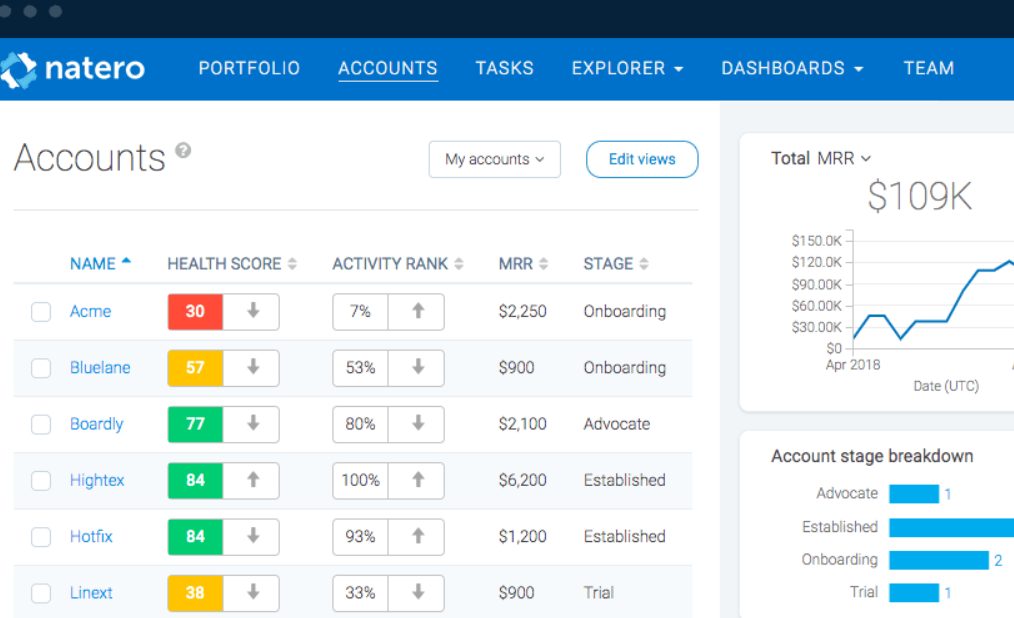Click the Onboarding bar in stage breakdown
Image resolution: width=1014 pixels, height=618 pixels.
939,560
